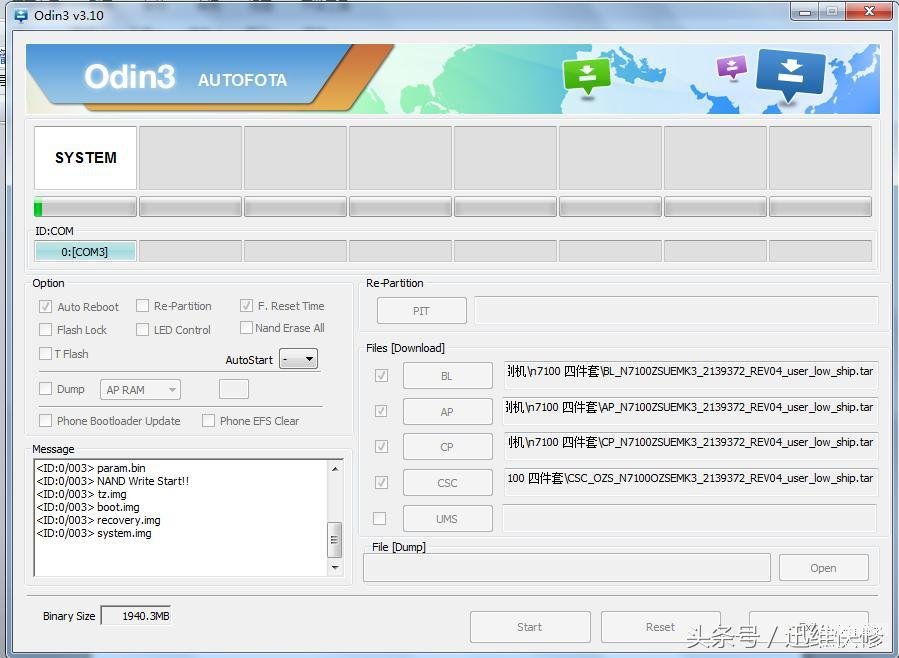The height and width of the screenshot is (658, 899).
Task: Click the Start button
Action: point(530,627)
